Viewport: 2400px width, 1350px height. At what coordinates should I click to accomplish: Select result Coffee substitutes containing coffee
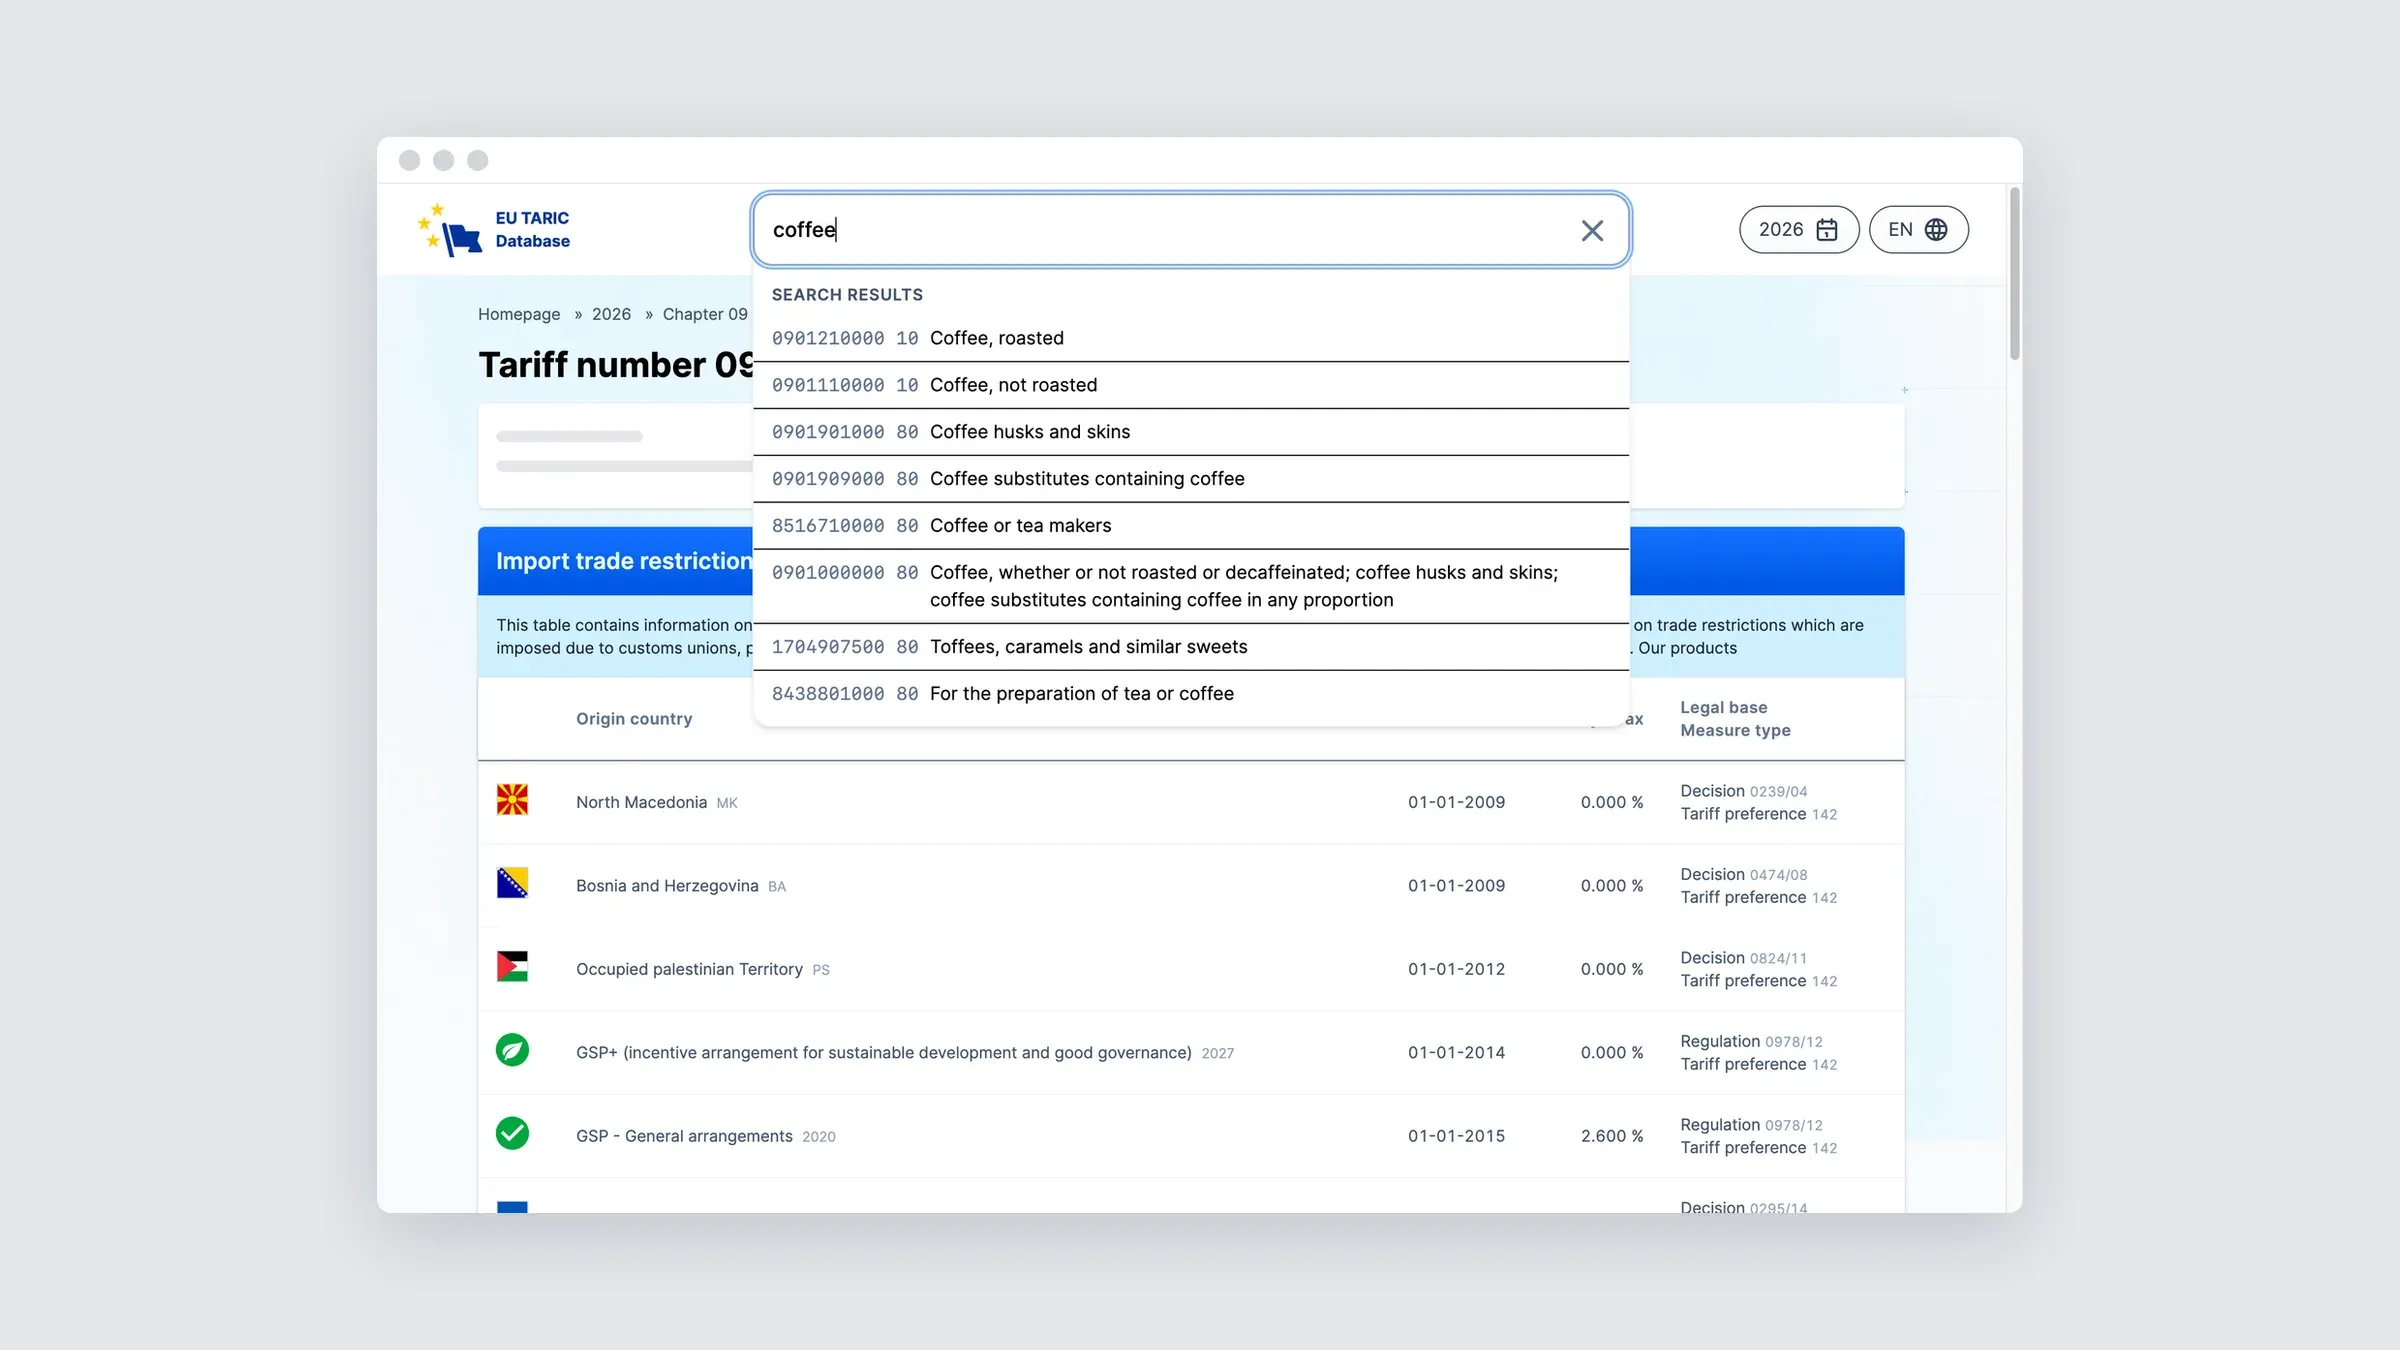[1190, 479]
